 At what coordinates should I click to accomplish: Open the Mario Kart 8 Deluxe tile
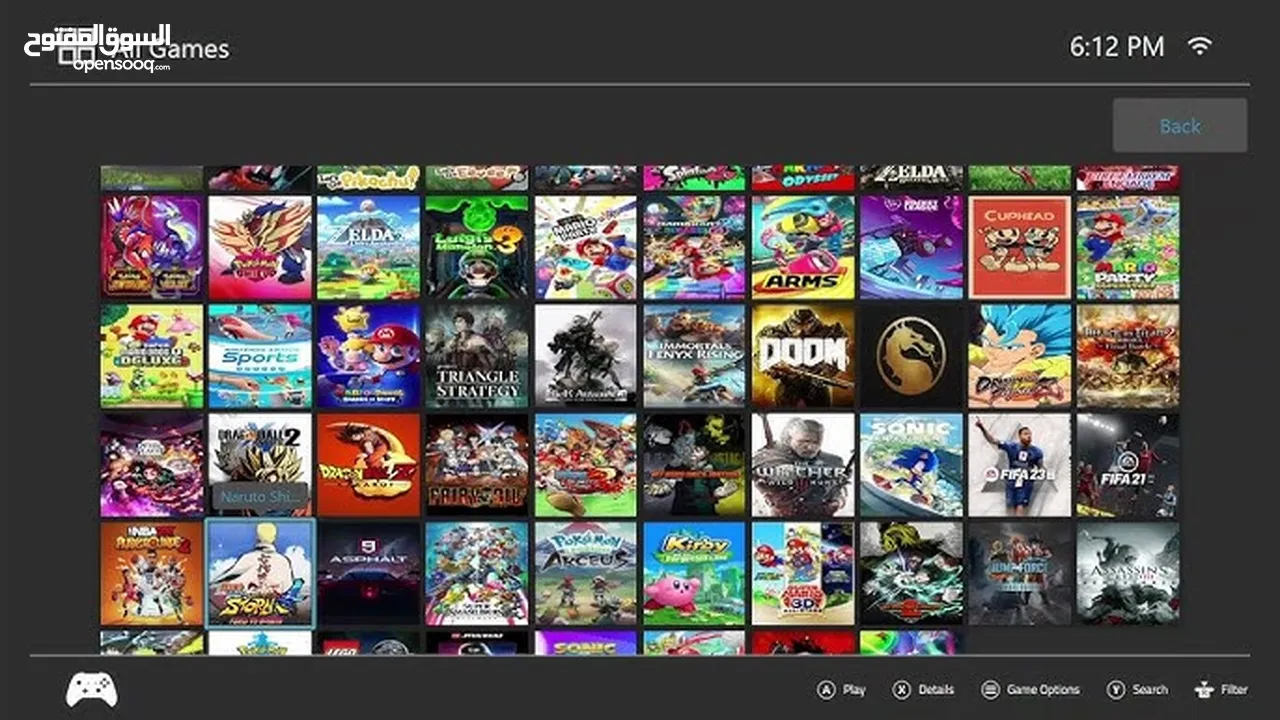coord(694,247)
